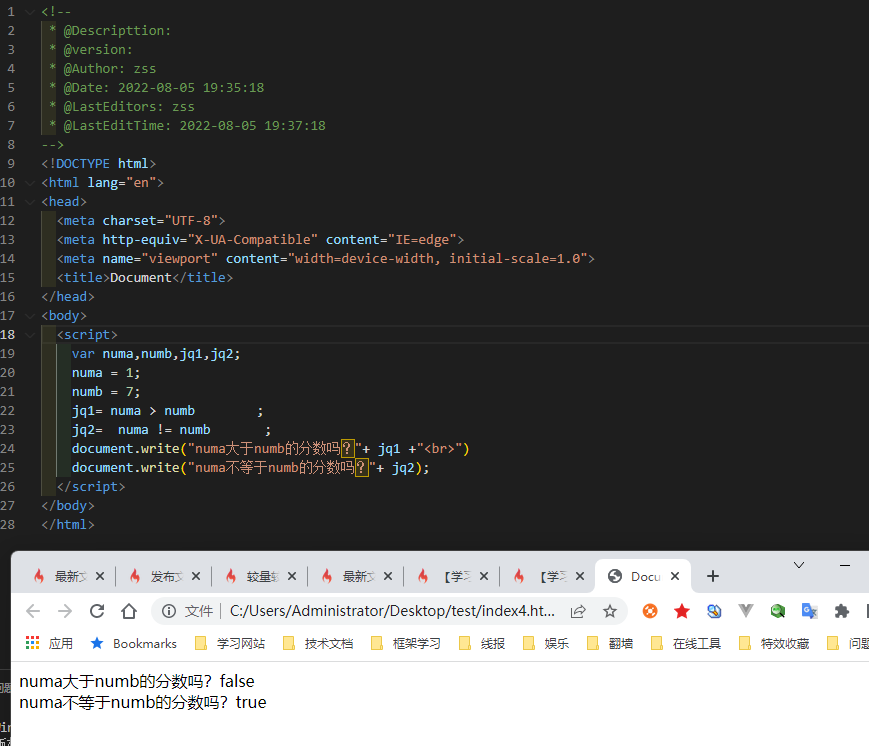Open the Vue devtools extension
This screenshot has height=746, width=869.
click(x=746, y=611)
